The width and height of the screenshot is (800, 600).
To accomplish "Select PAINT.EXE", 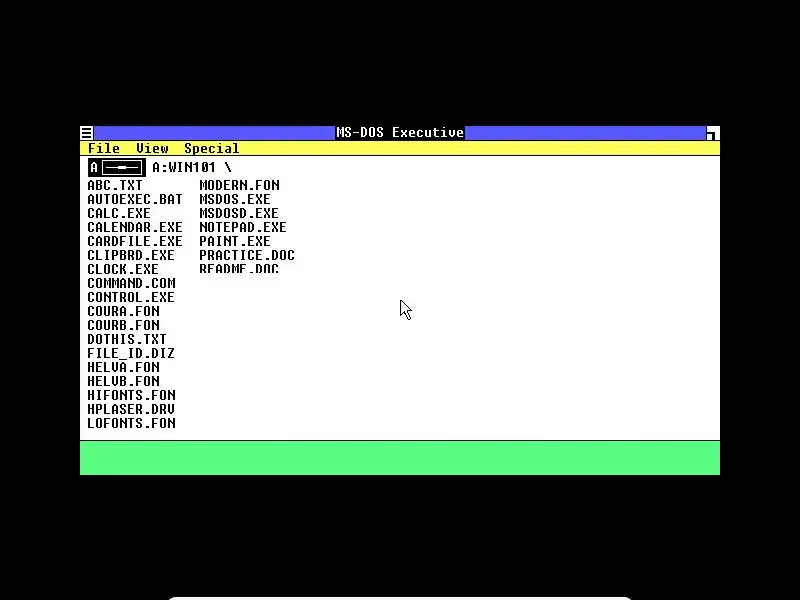I will pyautogui.click(x=235, y=241).
